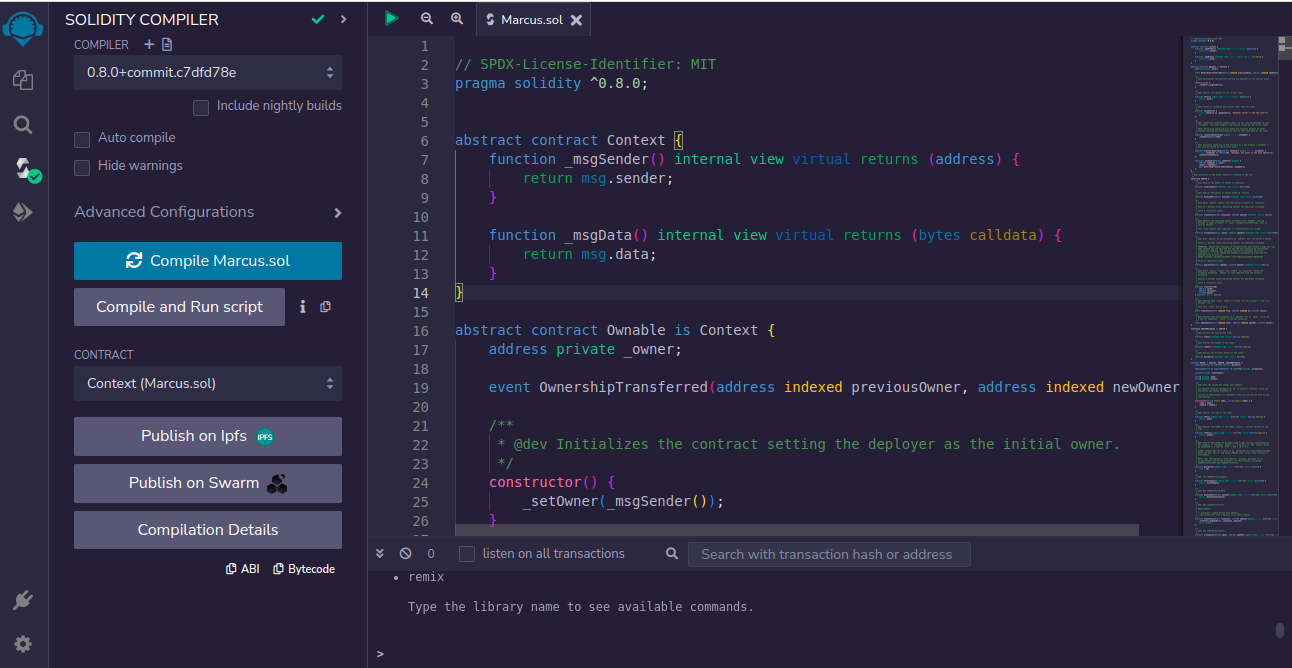Open the Search in files icon
1292x668 pixels.
pyautogui.click(x=23, y=125)
